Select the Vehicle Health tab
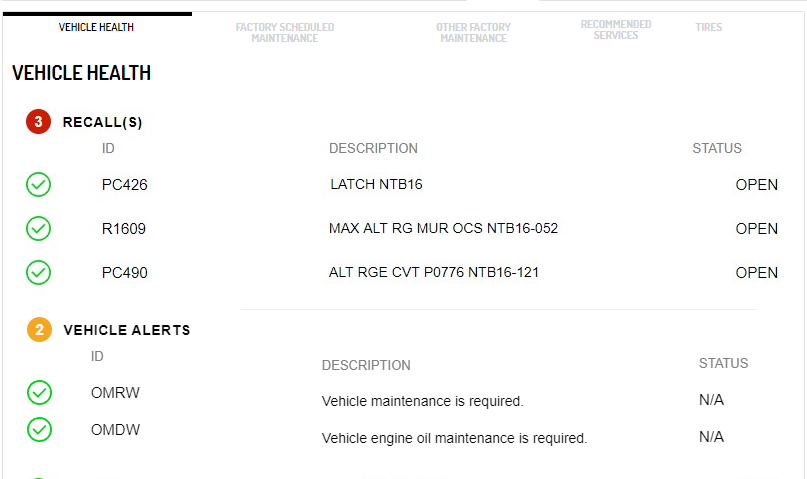The image size is (807, 479). click(x=96, y=27)
